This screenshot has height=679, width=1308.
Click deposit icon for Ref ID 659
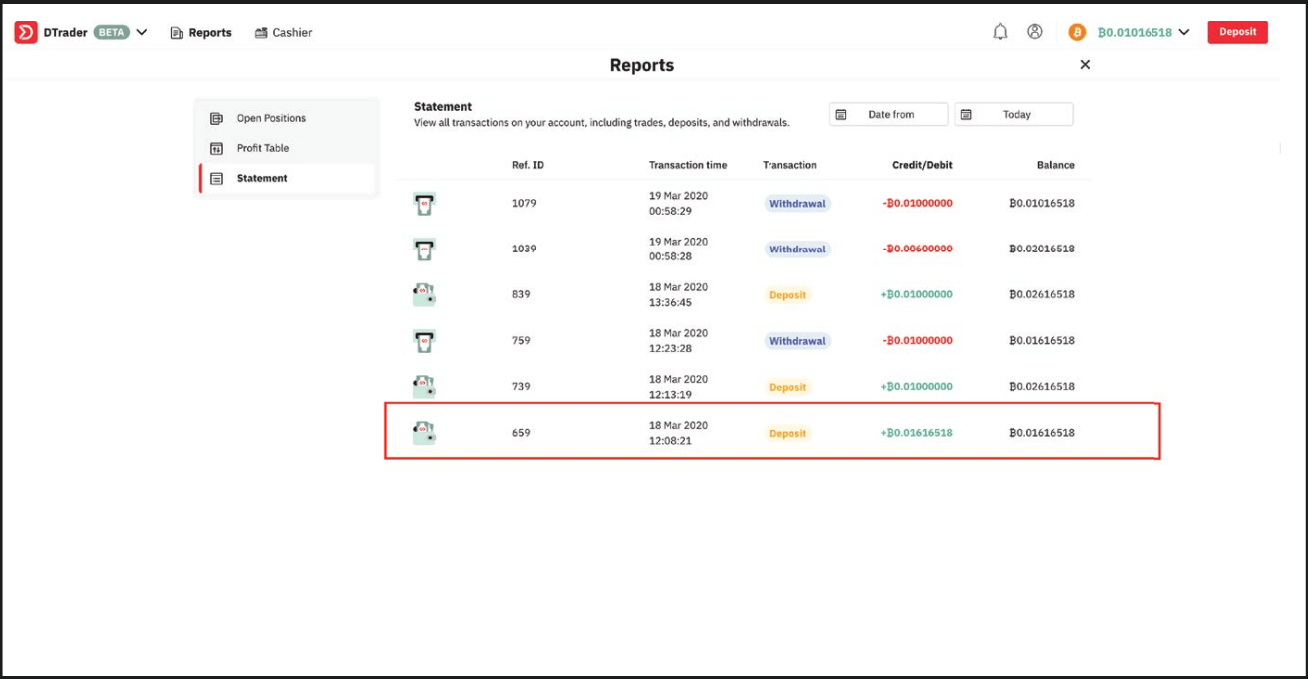click(x=424, y=433)
